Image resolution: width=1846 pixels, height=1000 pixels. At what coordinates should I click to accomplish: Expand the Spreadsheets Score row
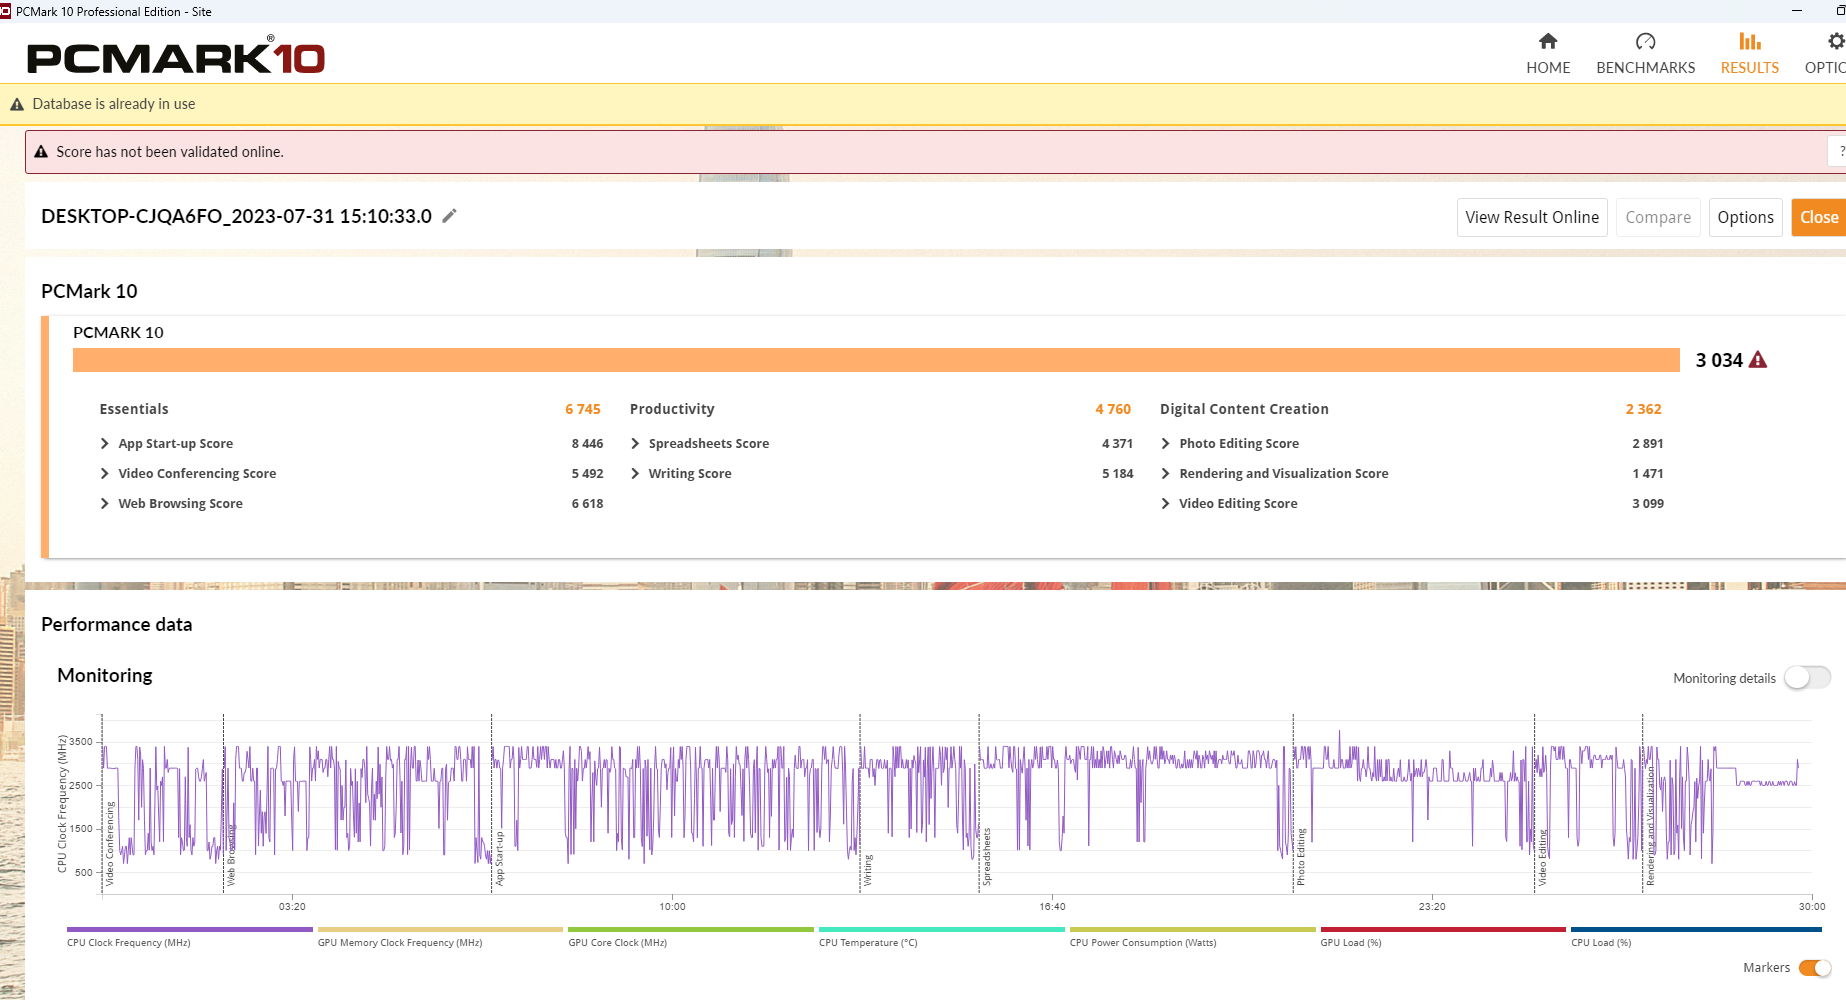click(635, 443)
